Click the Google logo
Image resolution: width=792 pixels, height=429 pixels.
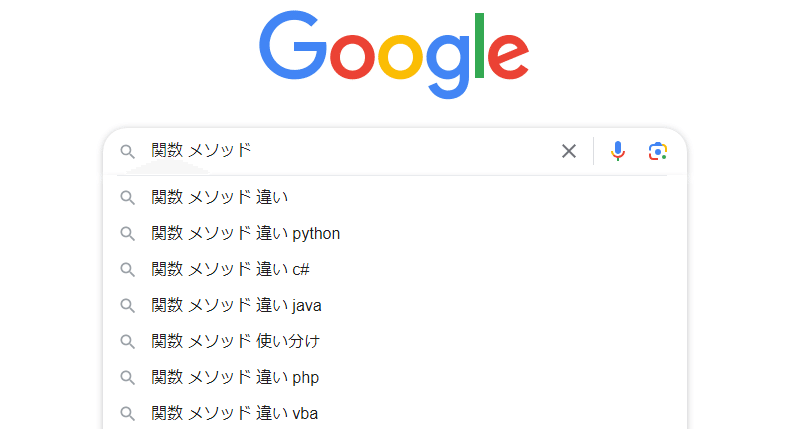point(394,55)
